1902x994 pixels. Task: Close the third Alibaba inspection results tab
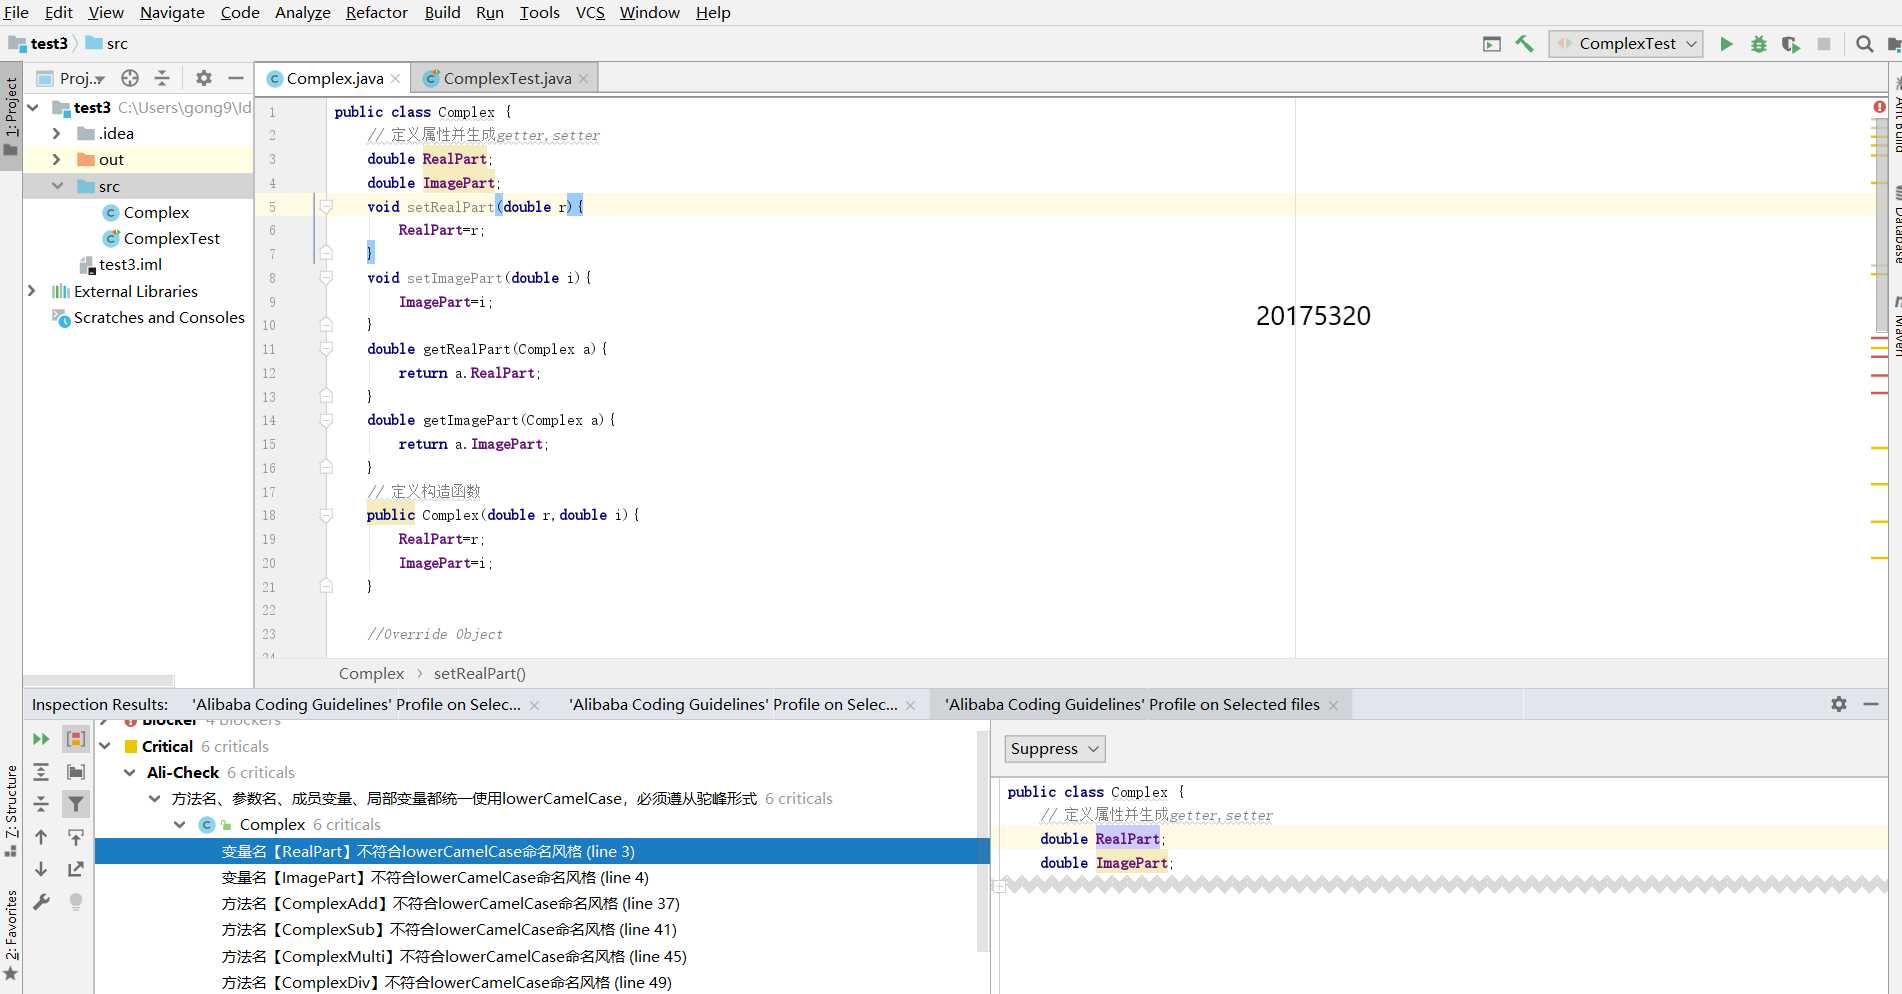pos(1333,705)
